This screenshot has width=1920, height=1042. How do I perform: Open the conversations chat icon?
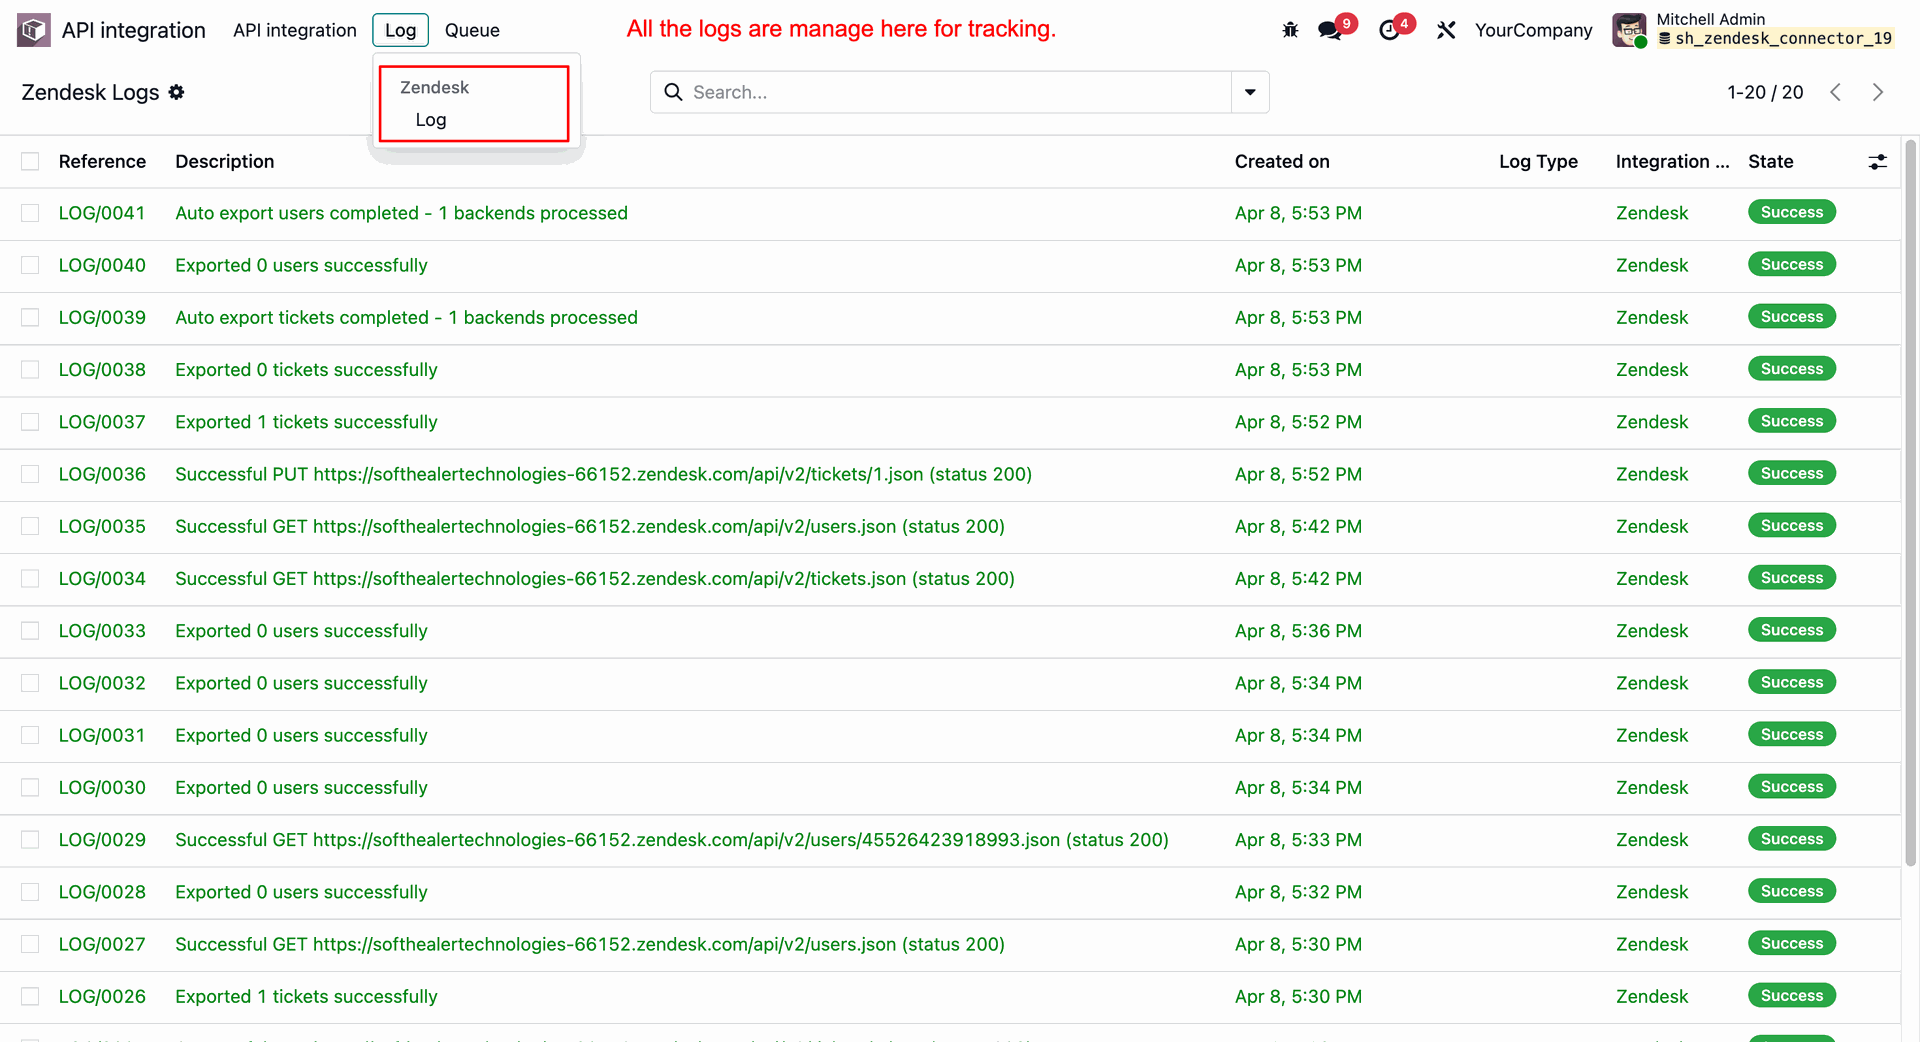pos(1330,30)
